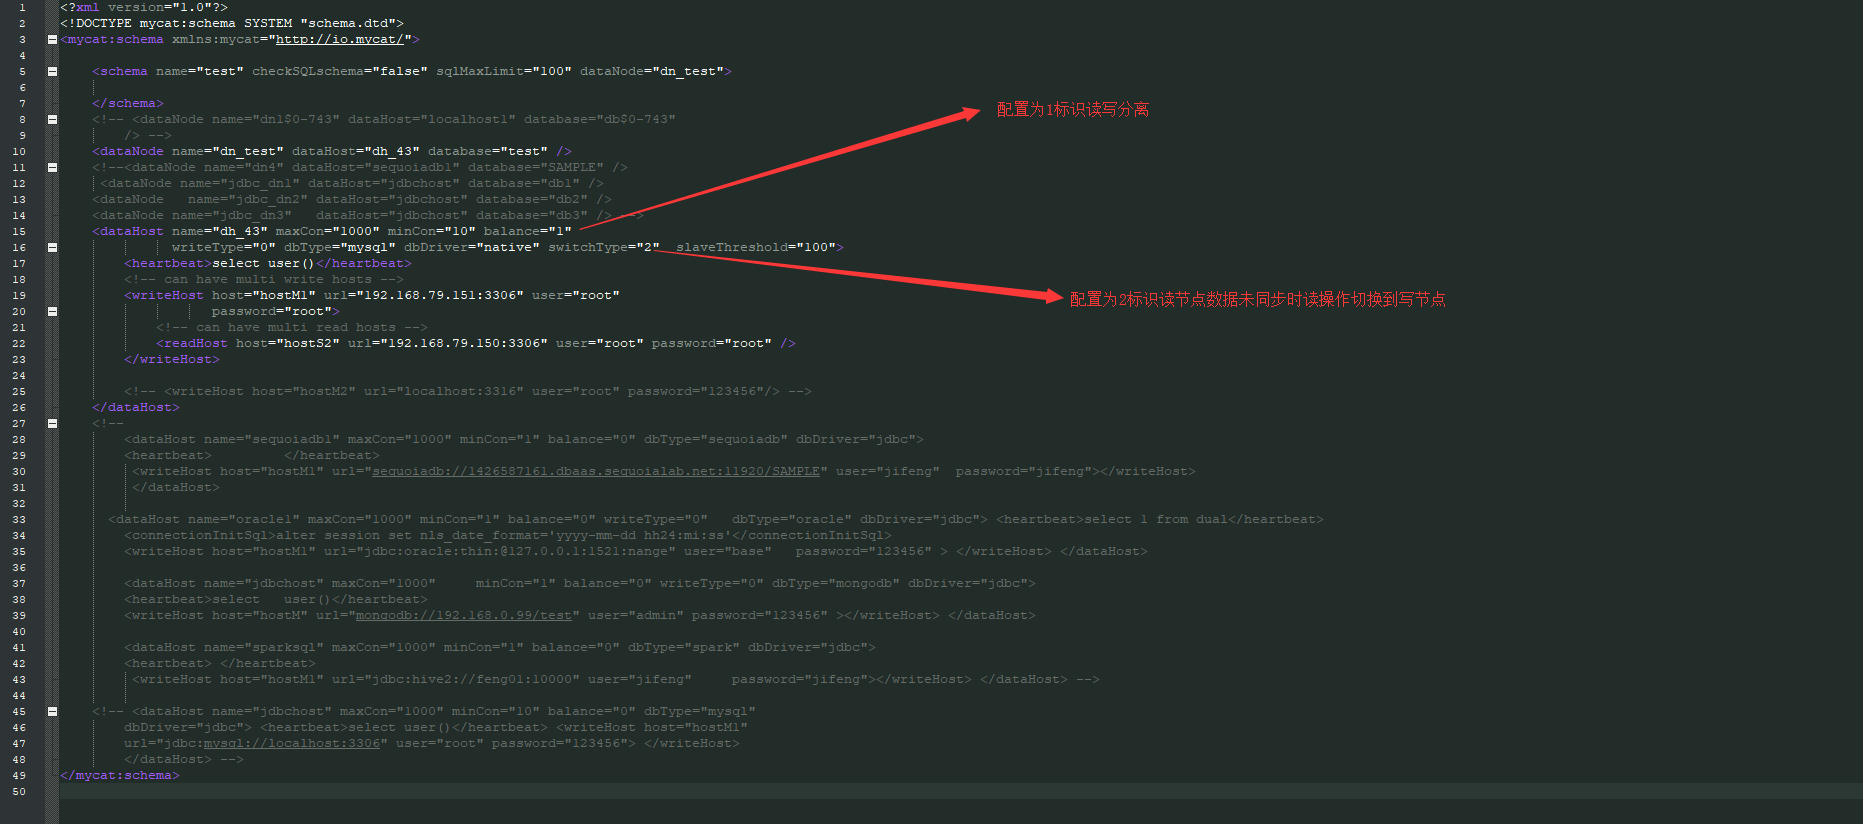Open the mongodb://192.168.0.99/test link
The image size is (1863, 824).
[464, 616]
